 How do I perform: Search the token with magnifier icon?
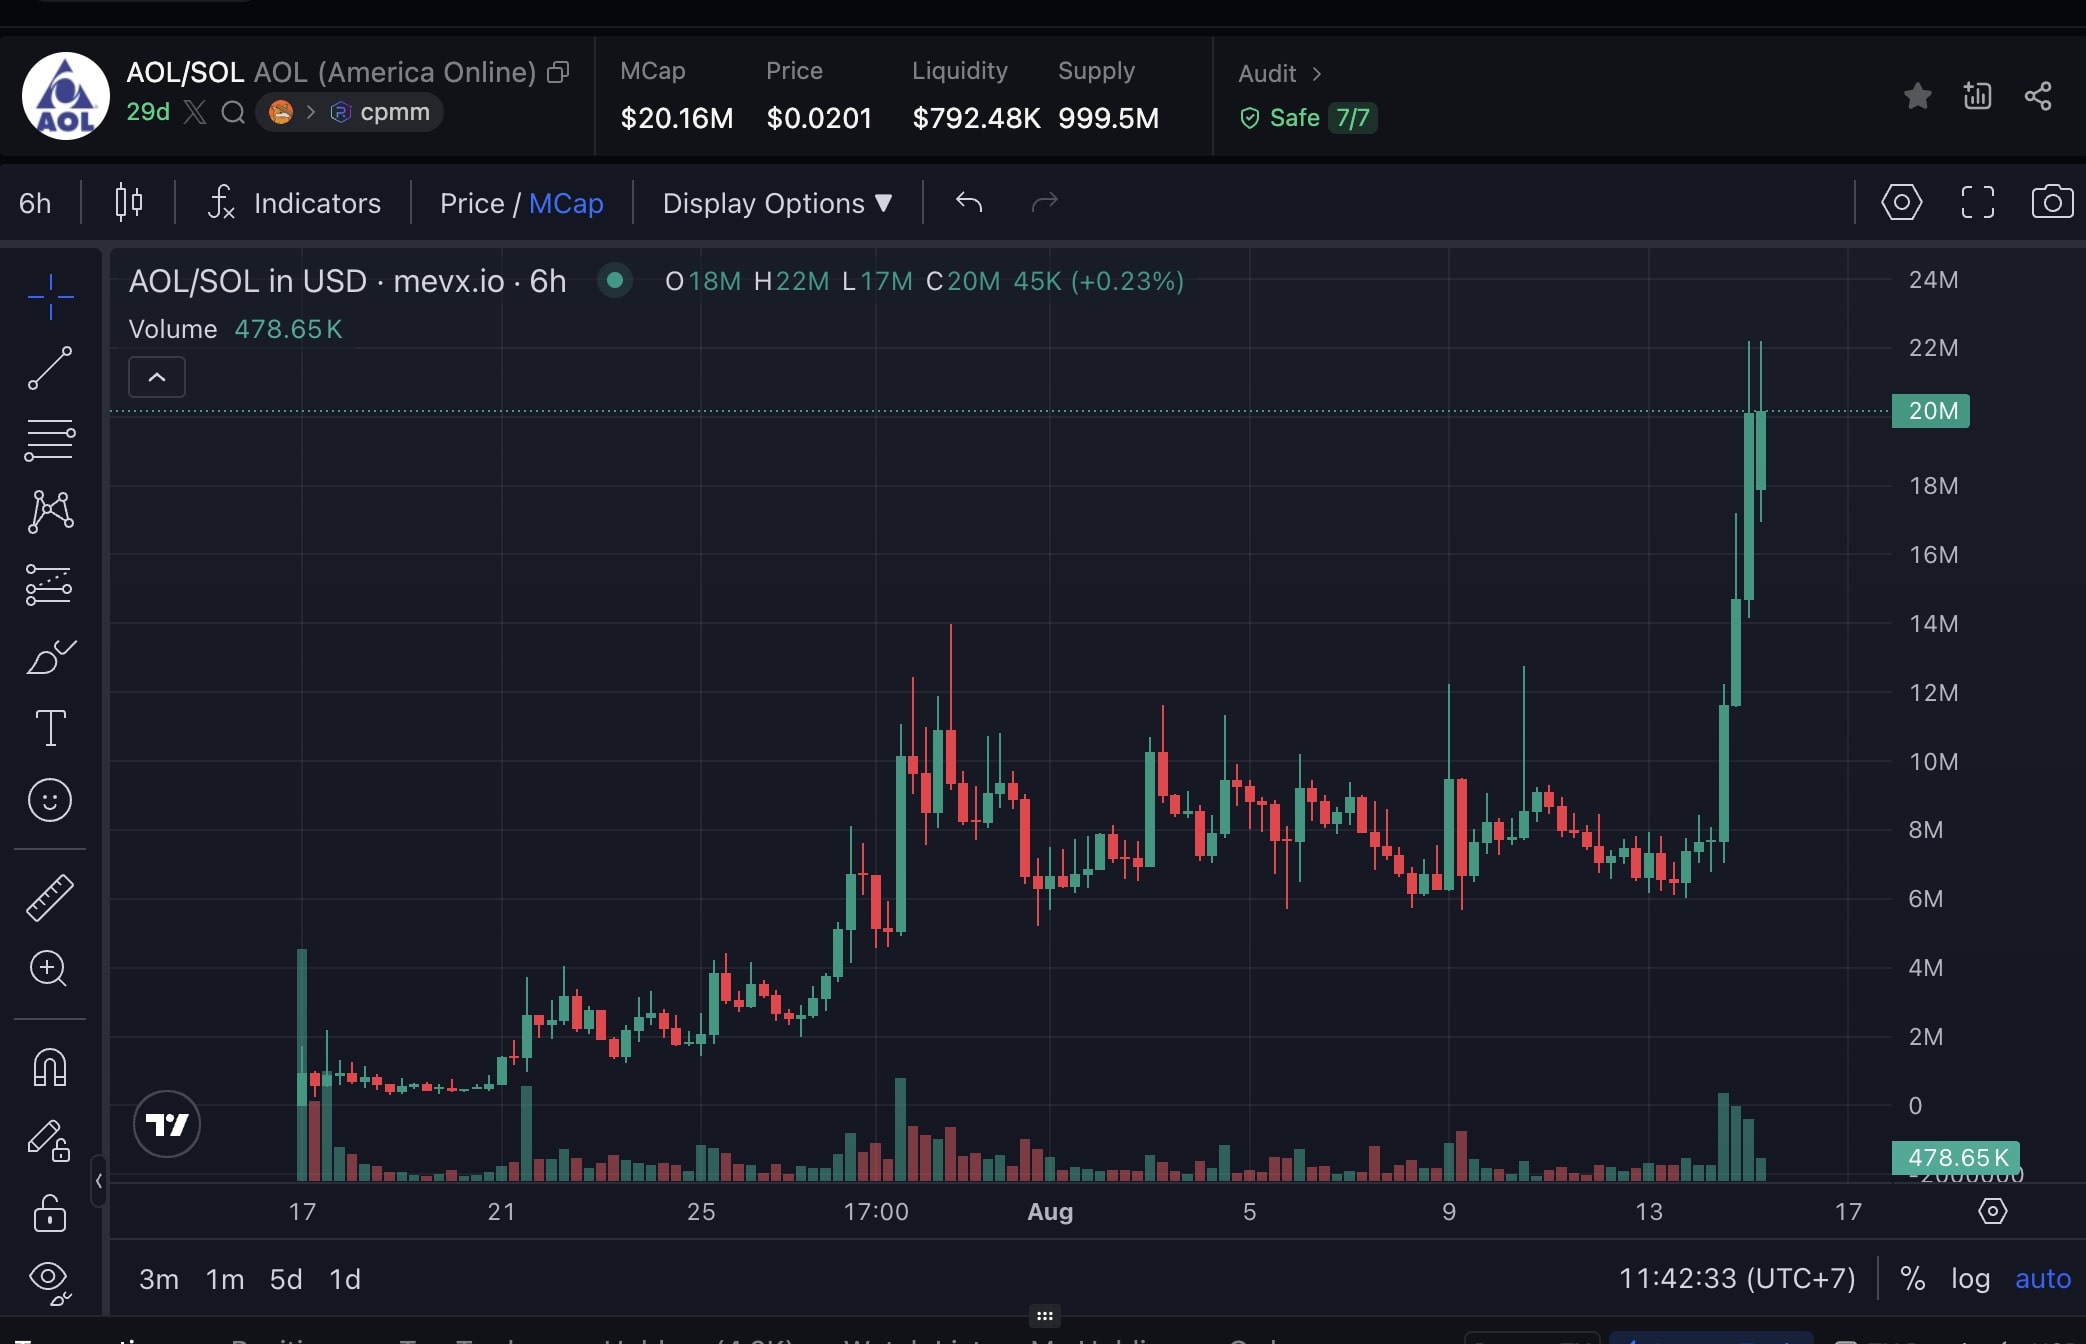tap(233, 112)
